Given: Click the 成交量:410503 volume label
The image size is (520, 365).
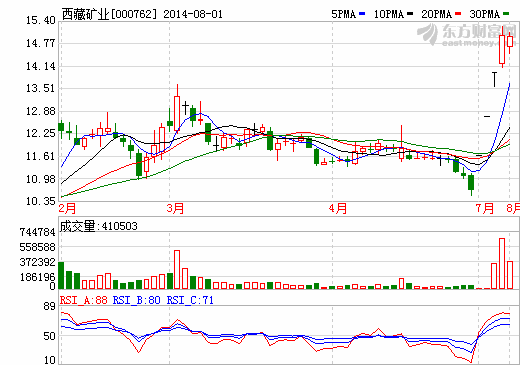Looking at the screenshot, I should click(x=99, y=226).
